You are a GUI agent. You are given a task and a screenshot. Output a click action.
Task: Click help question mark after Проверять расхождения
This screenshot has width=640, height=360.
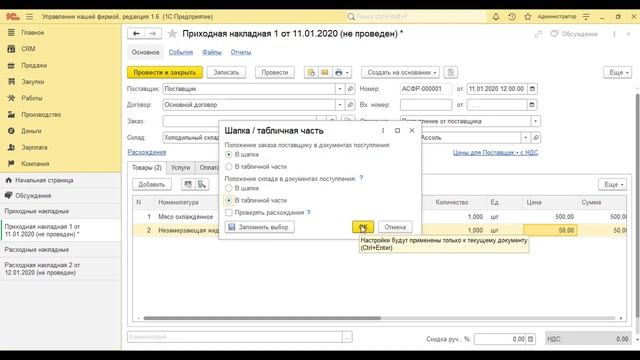309,213
